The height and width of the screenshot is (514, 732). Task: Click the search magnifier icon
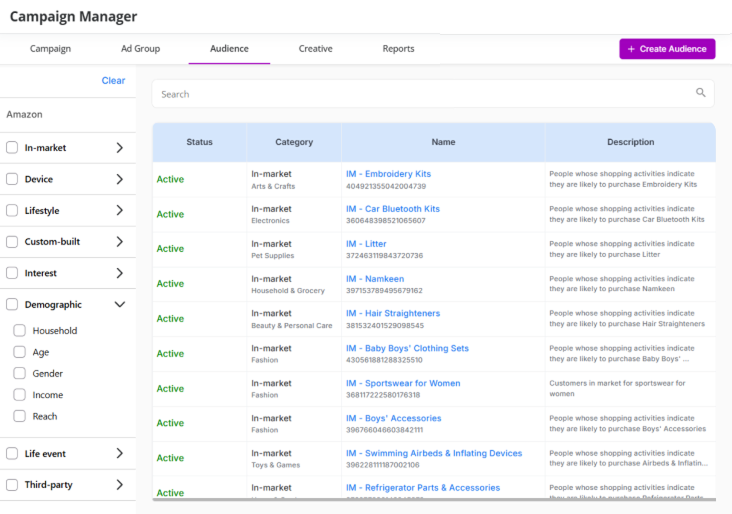(x=700, y=92)
